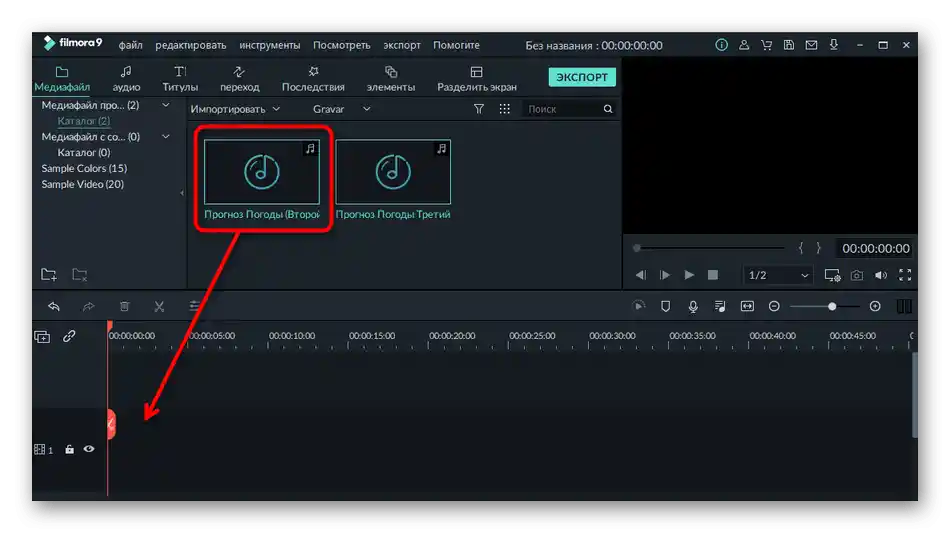Click the delete trash icon

click(x=124, y=306)
